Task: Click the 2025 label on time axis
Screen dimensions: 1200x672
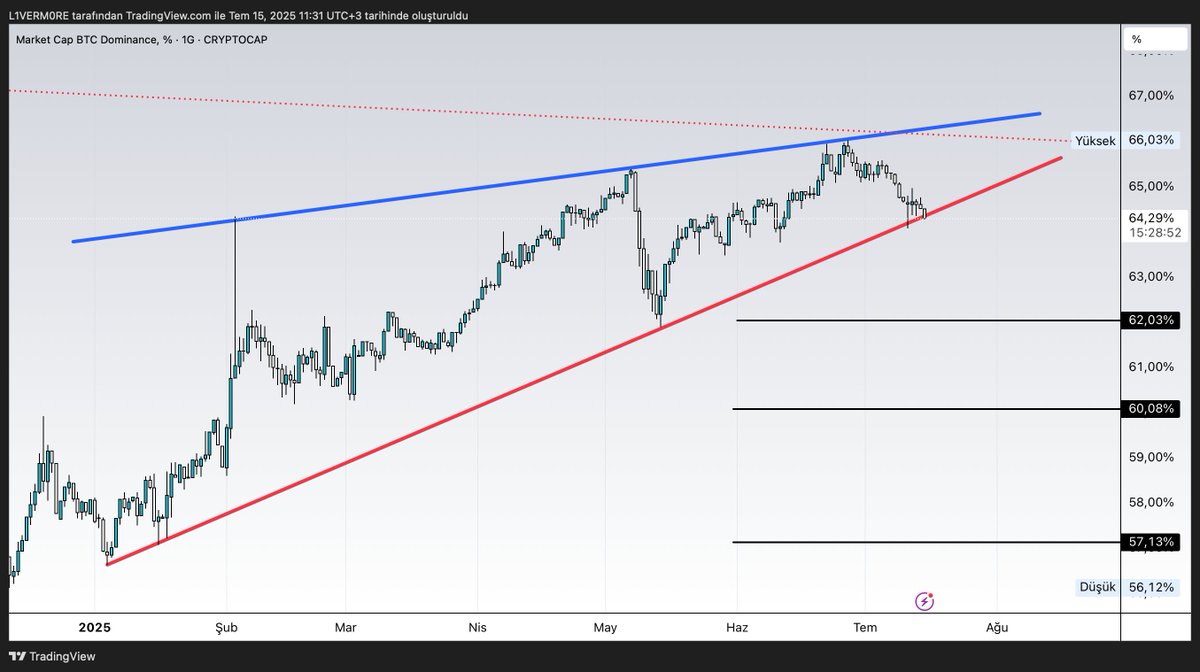Action: [95, 628]
